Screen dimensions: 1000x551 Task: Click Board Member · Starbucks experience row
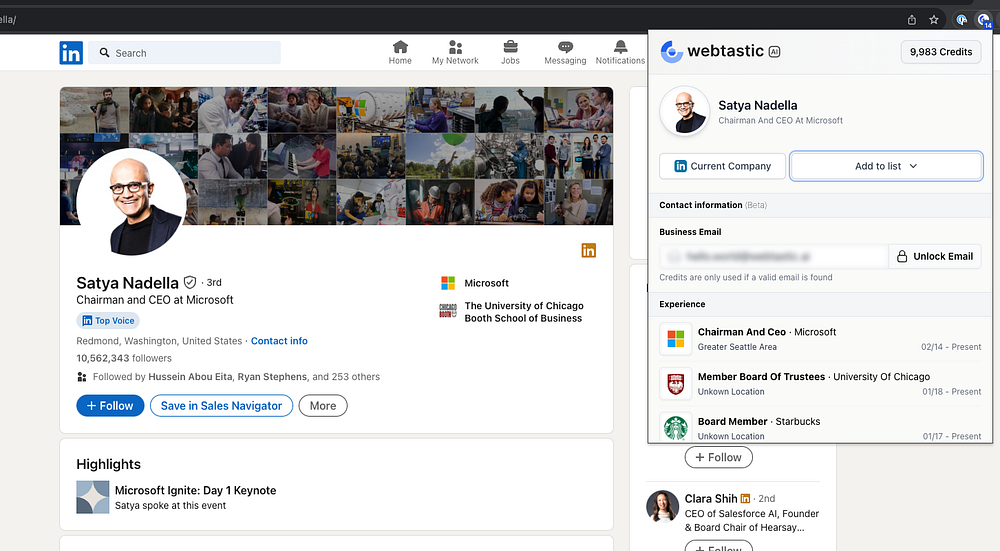820,426
